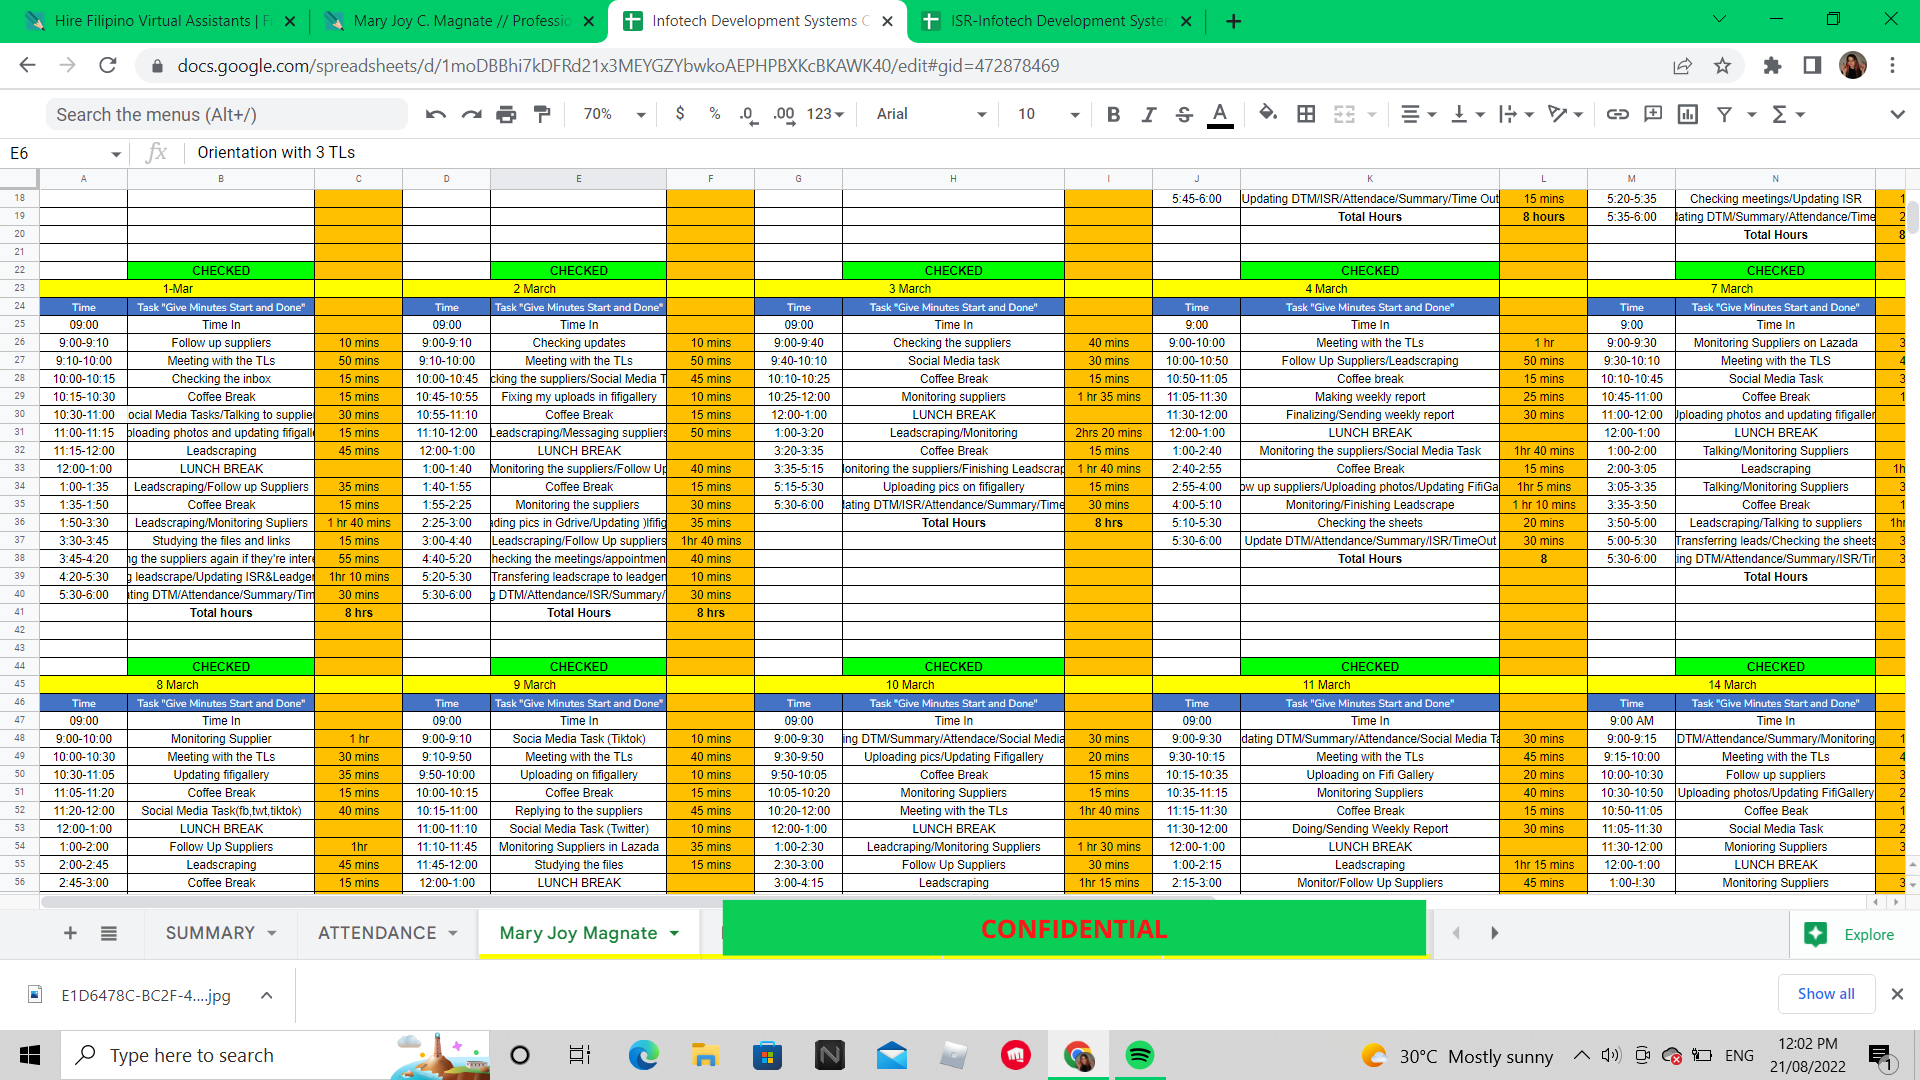Click the borders icon
This screenshot has height=1080, width=1920.
(x=1306, y=114)
